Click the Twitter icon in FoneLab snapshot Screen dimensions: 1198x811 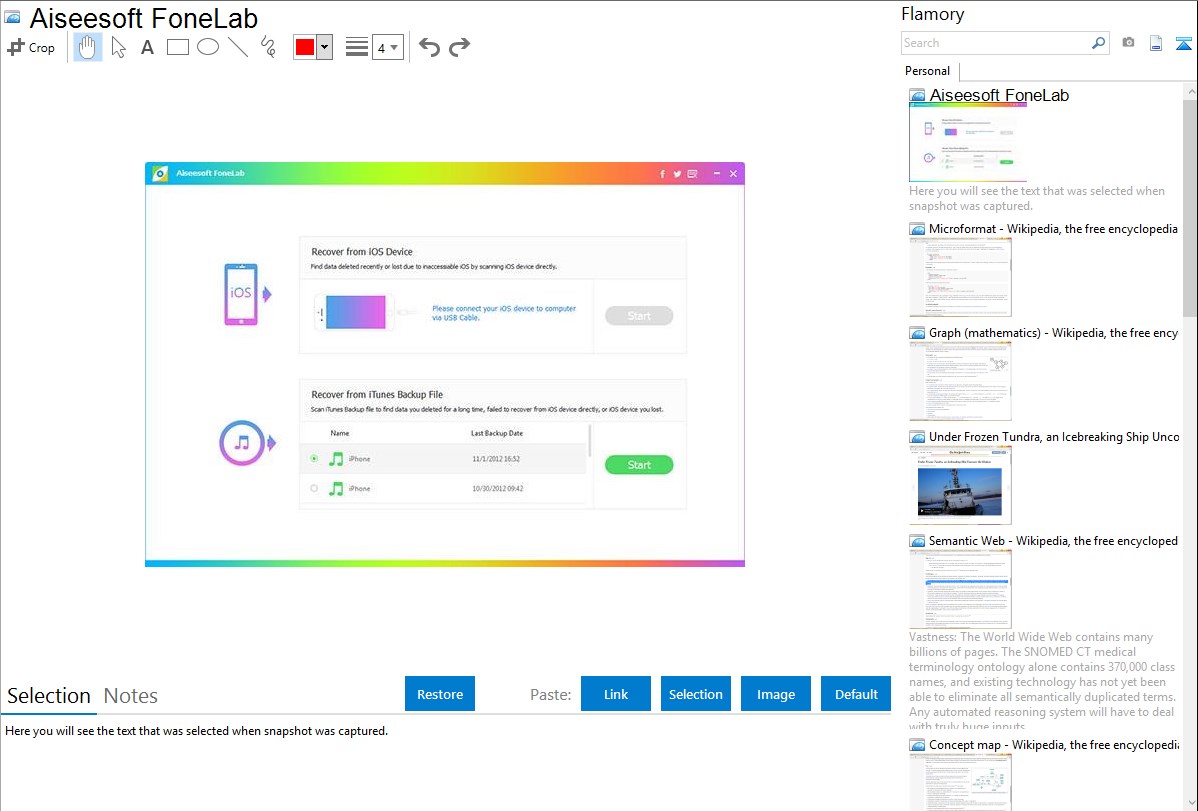click(677, 174)
